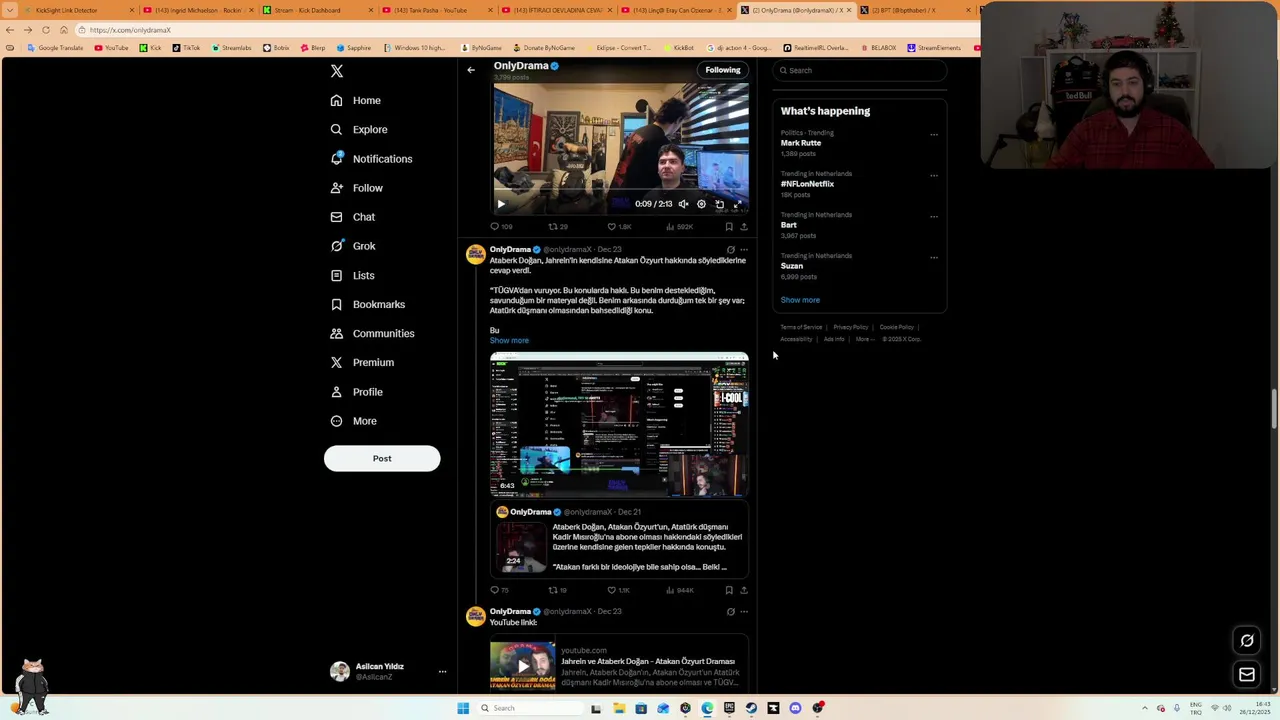This screenshot has width=1280, height=720.
Task: Open options for Bart trend
Action: [934, 216]
